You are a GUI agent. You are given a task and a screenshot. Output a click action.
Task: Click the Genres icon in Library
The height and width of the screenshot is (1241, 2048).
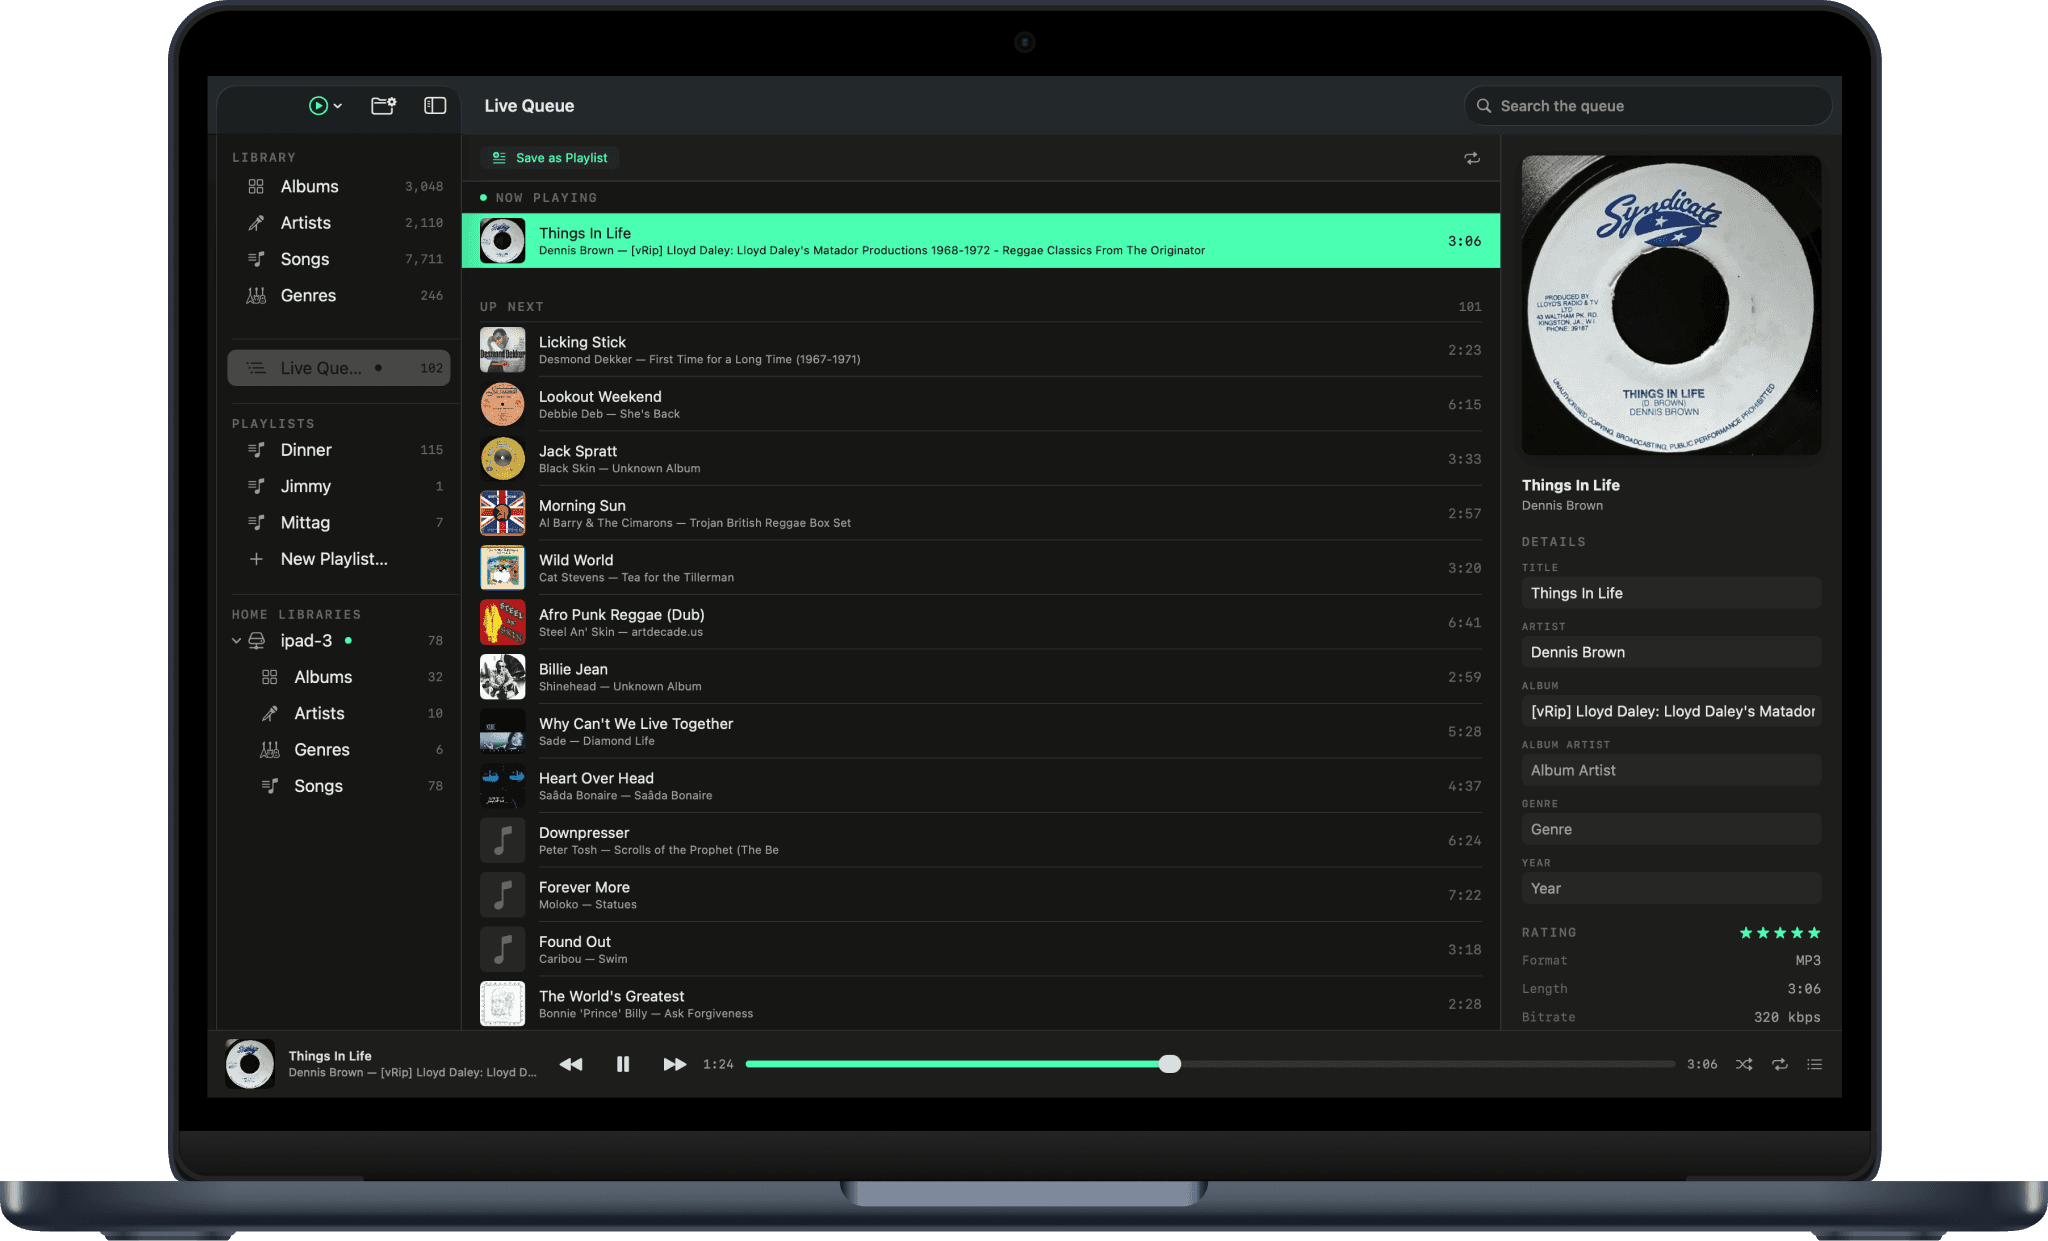(256, 296)
